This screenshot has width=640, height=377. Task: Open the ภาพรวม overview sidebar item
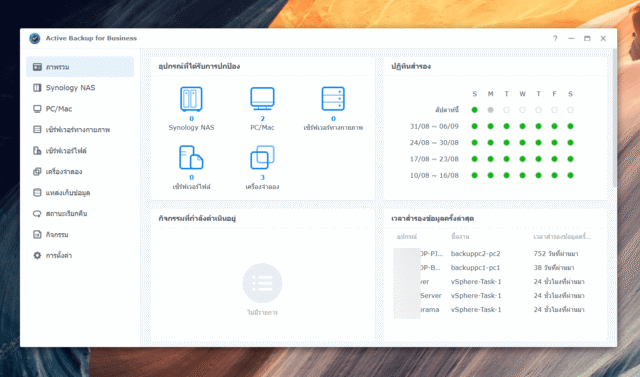click(x=80, y=67)
